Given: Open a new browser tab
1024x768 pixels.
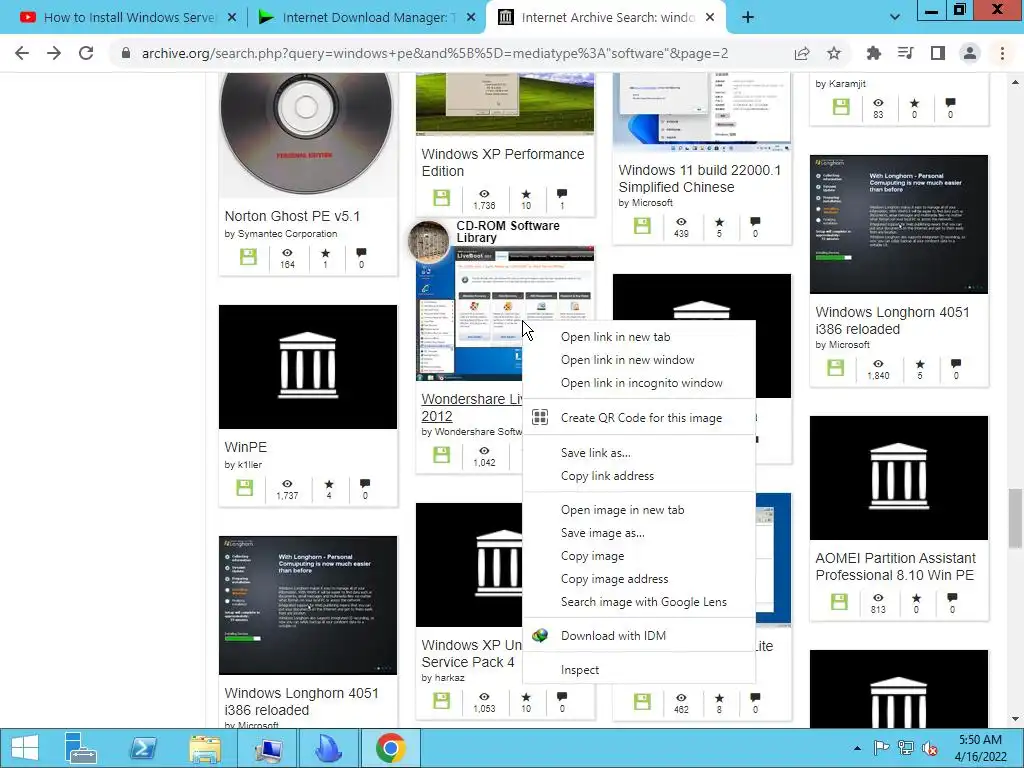Looking at the screenshot, I should pos(748,18).
